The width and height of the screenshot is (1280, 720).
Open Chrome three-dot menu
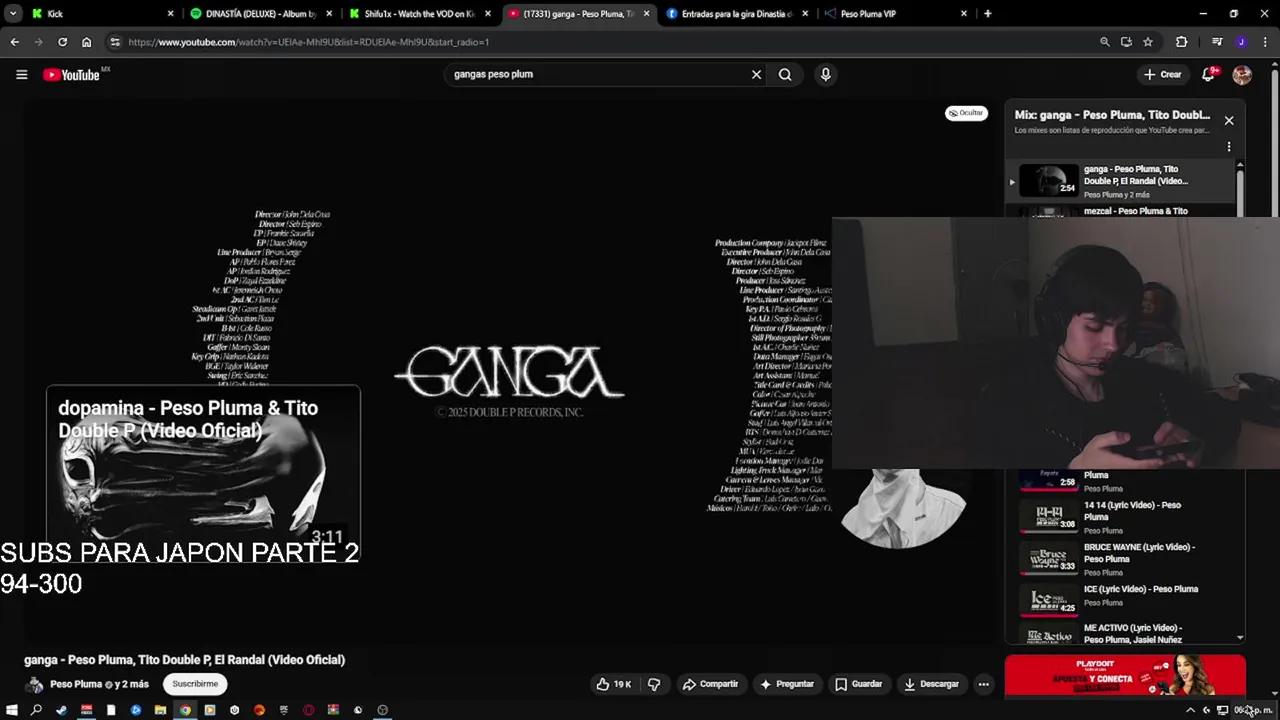click(x=1264, y=42)
